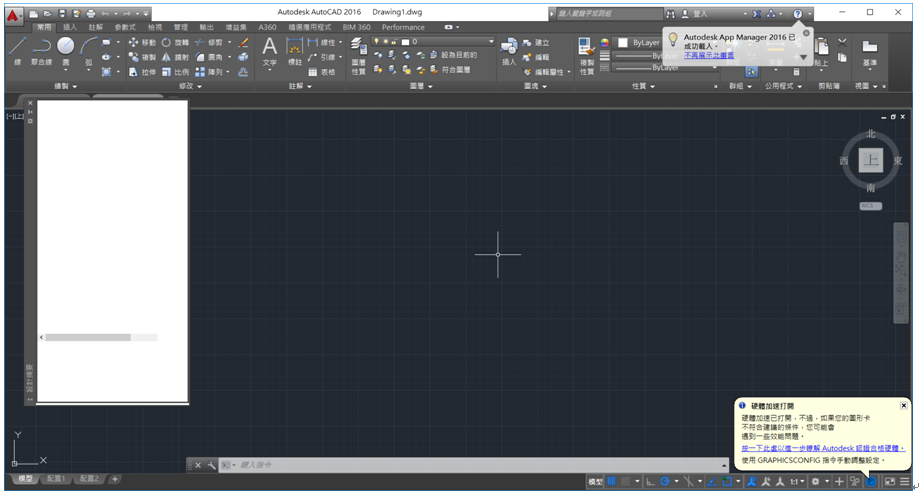Open the AutoCAD application menu logo
Viewport: 921px width, 497px height.
[13, 14]
